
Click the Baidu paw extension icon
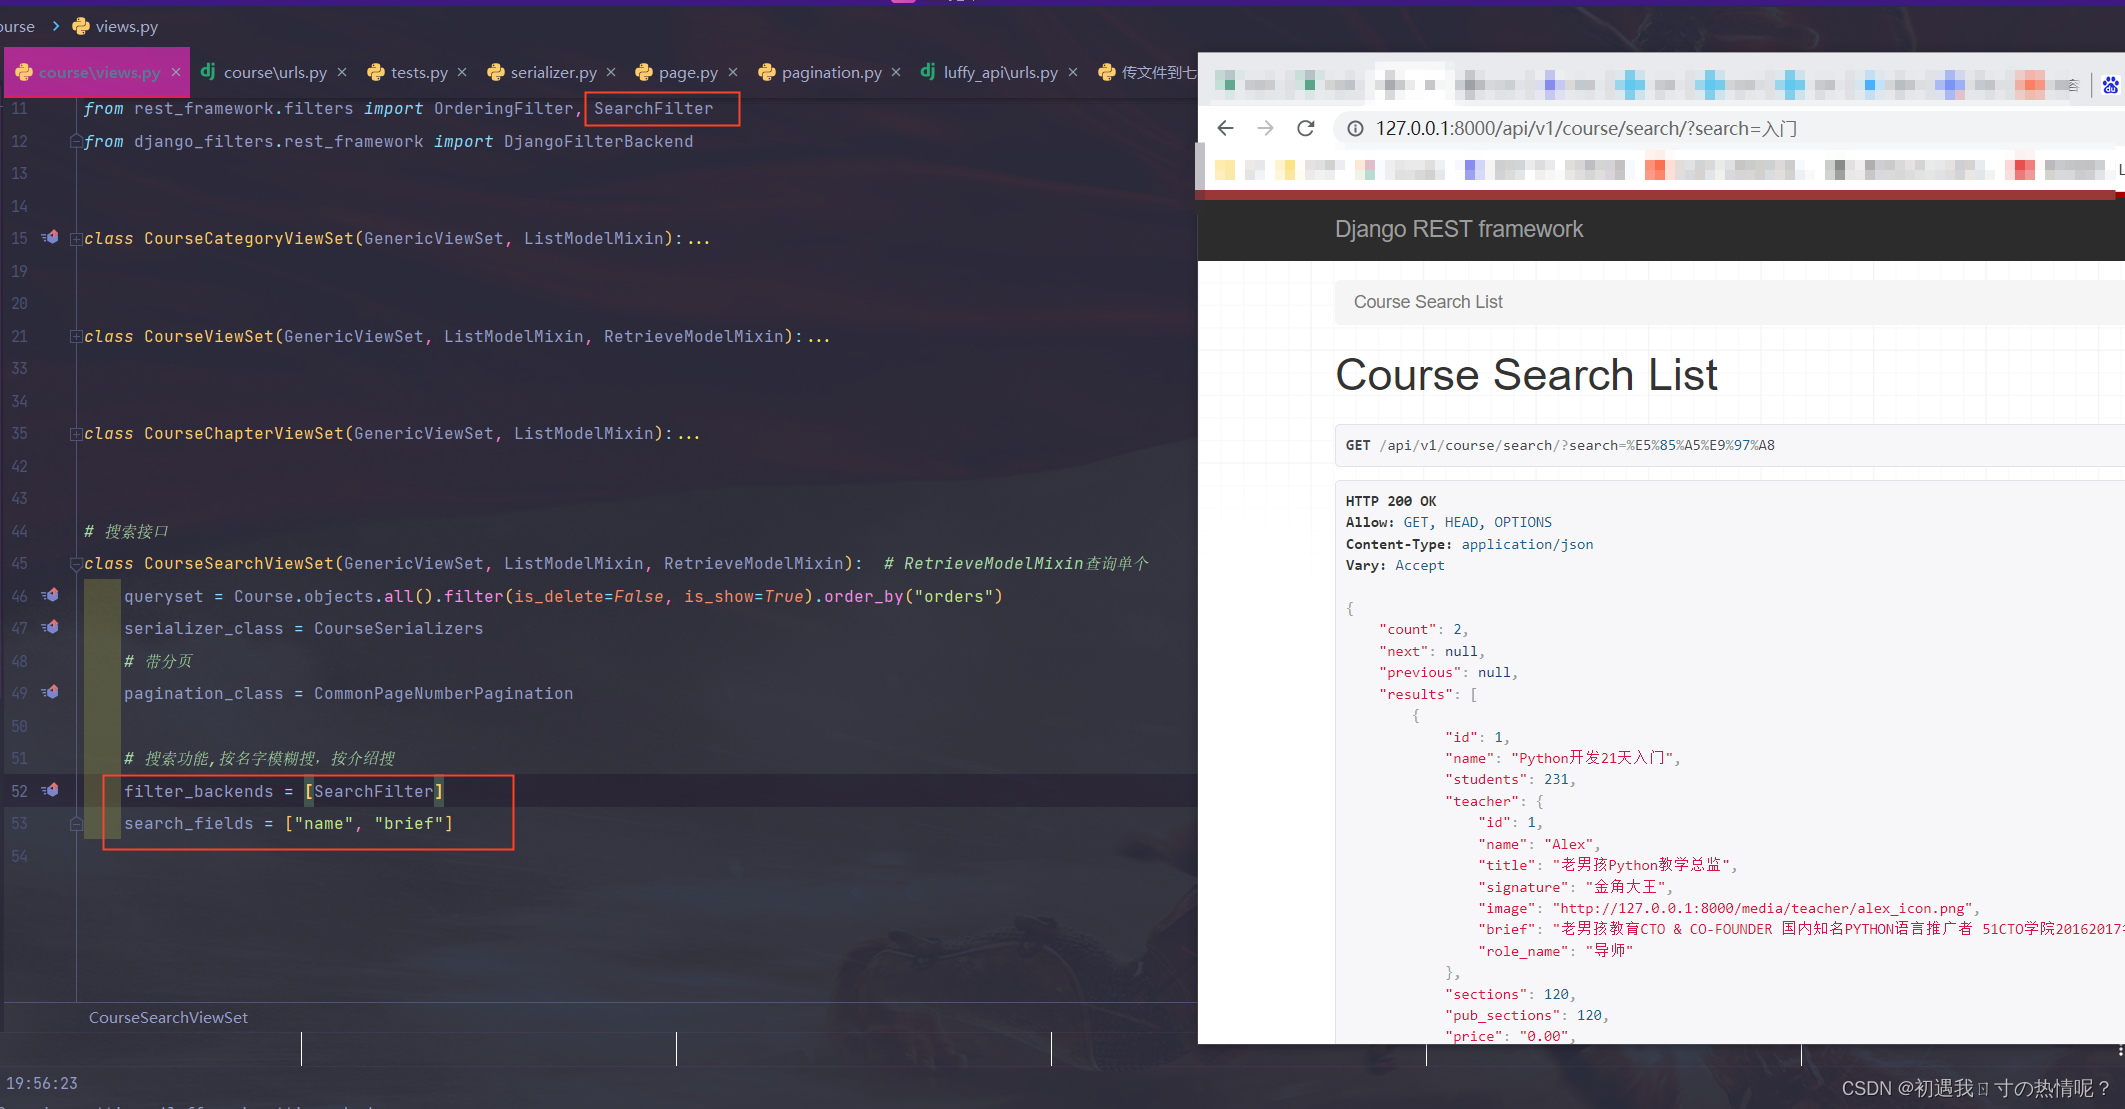coord(2110,85)
